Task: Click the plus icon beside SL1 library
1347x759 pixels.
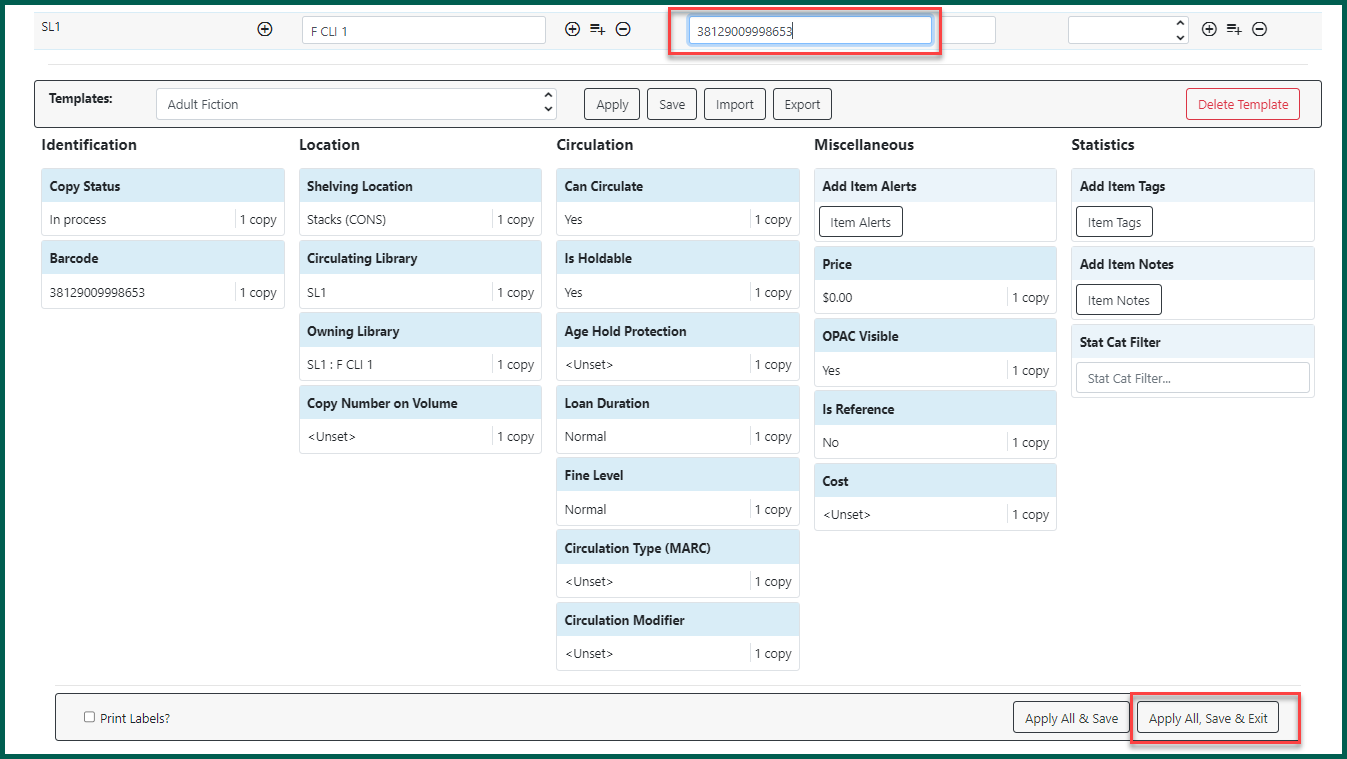Action: point(265,29)
